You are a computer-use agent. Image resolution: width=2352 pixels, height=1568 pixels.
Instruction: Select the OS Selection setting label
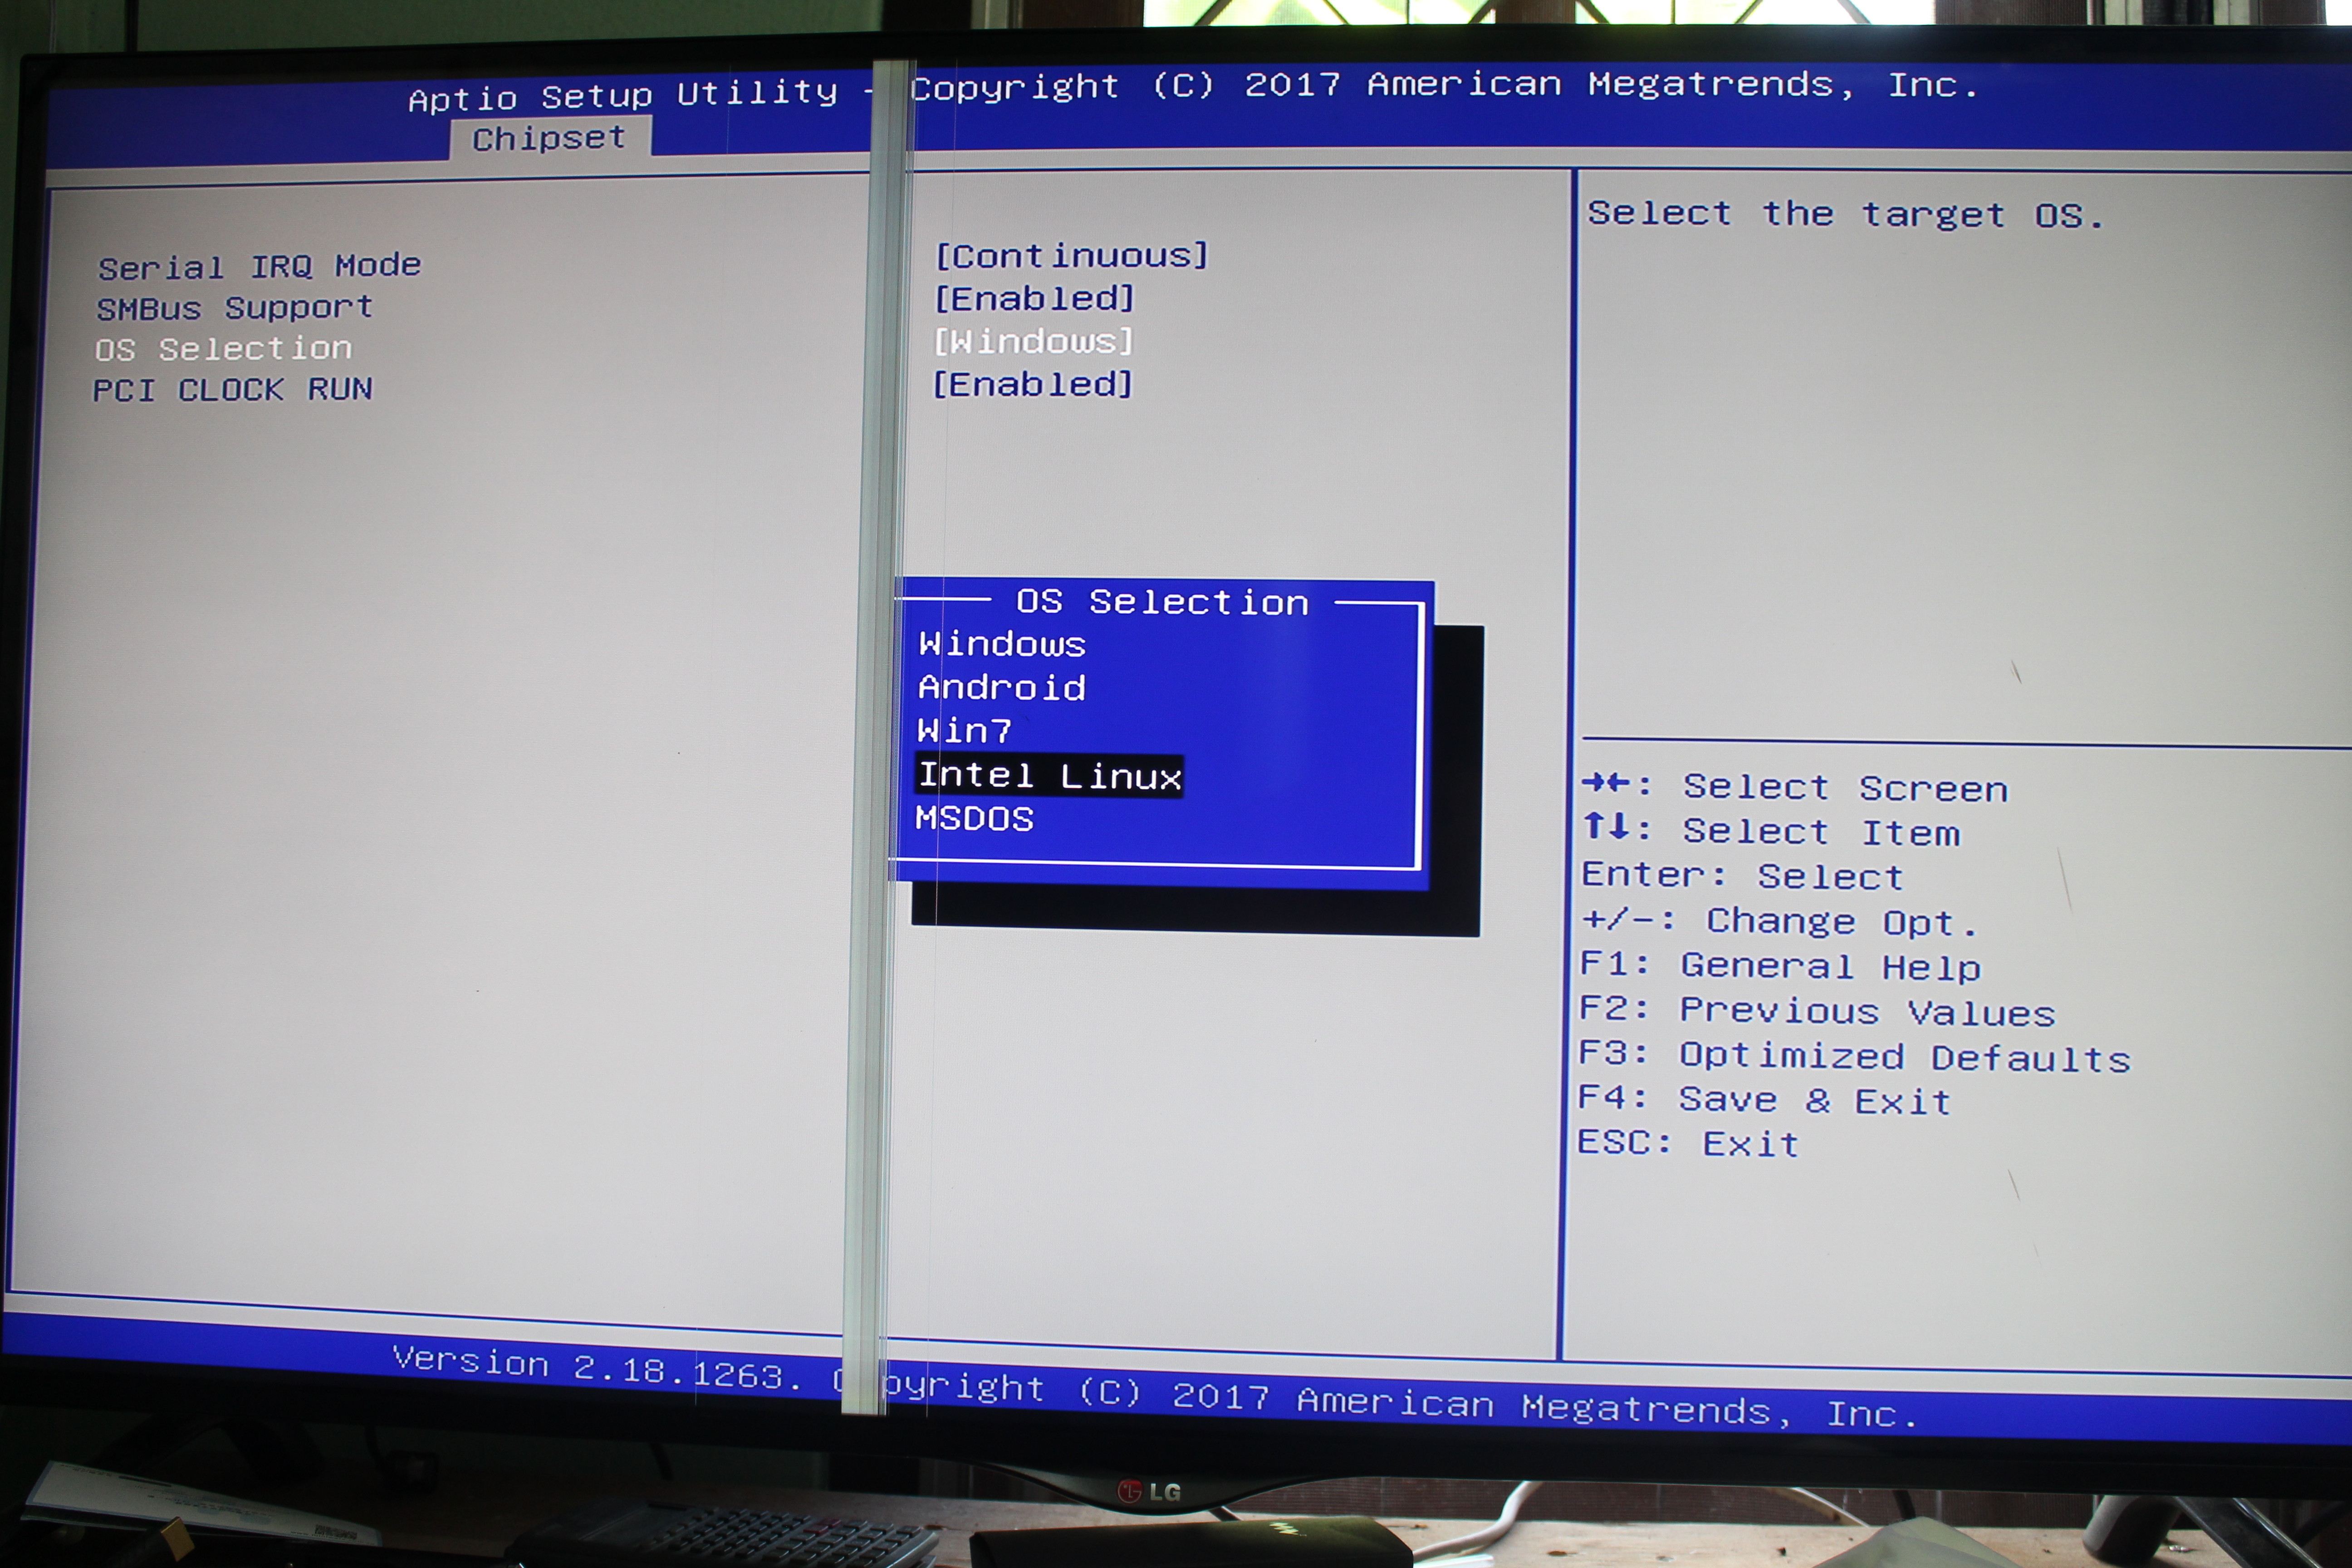coord(223,348)
